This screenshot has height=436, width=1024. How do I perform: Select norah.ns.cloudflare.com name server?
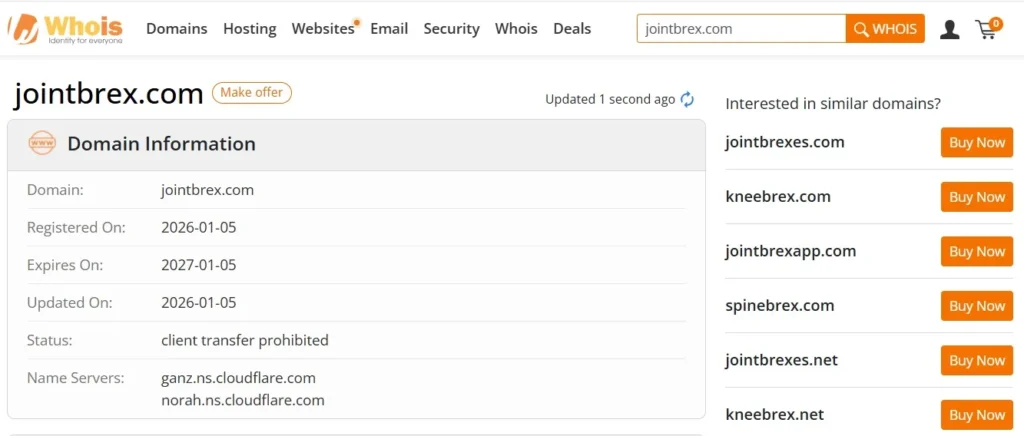coord(242,400)
